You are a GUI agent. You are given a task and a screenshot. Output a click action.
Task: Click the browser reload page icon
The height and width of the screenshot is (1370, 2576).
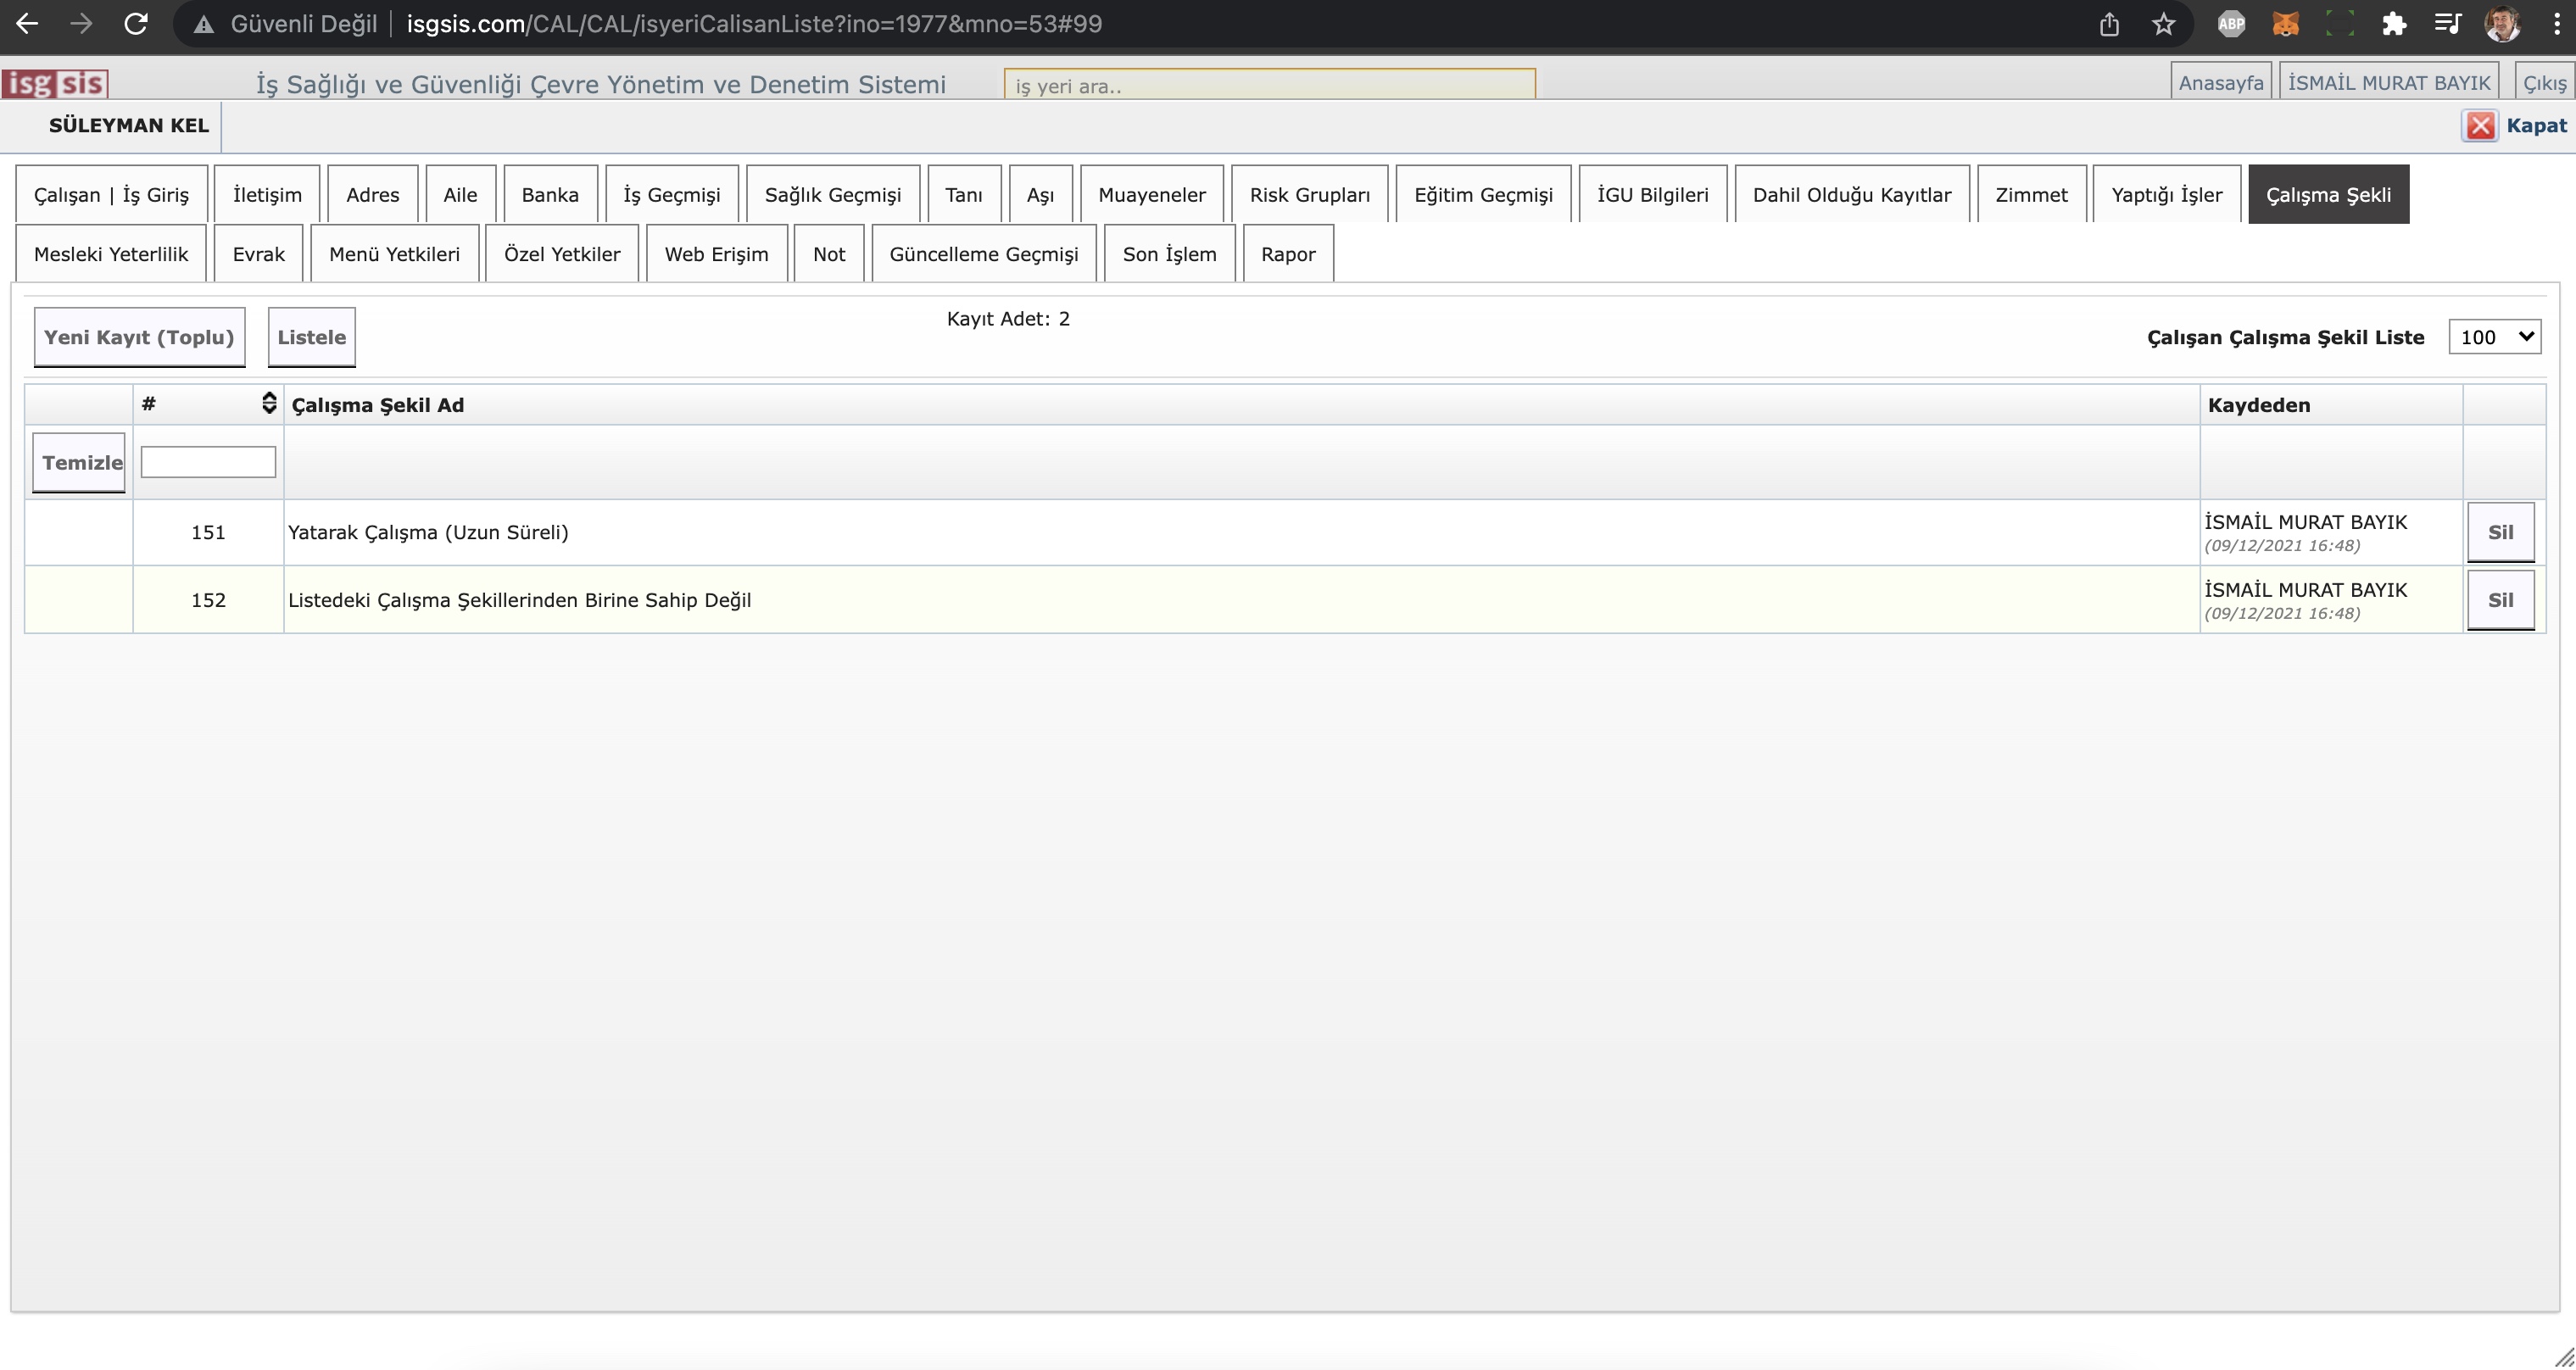[136, 24]
